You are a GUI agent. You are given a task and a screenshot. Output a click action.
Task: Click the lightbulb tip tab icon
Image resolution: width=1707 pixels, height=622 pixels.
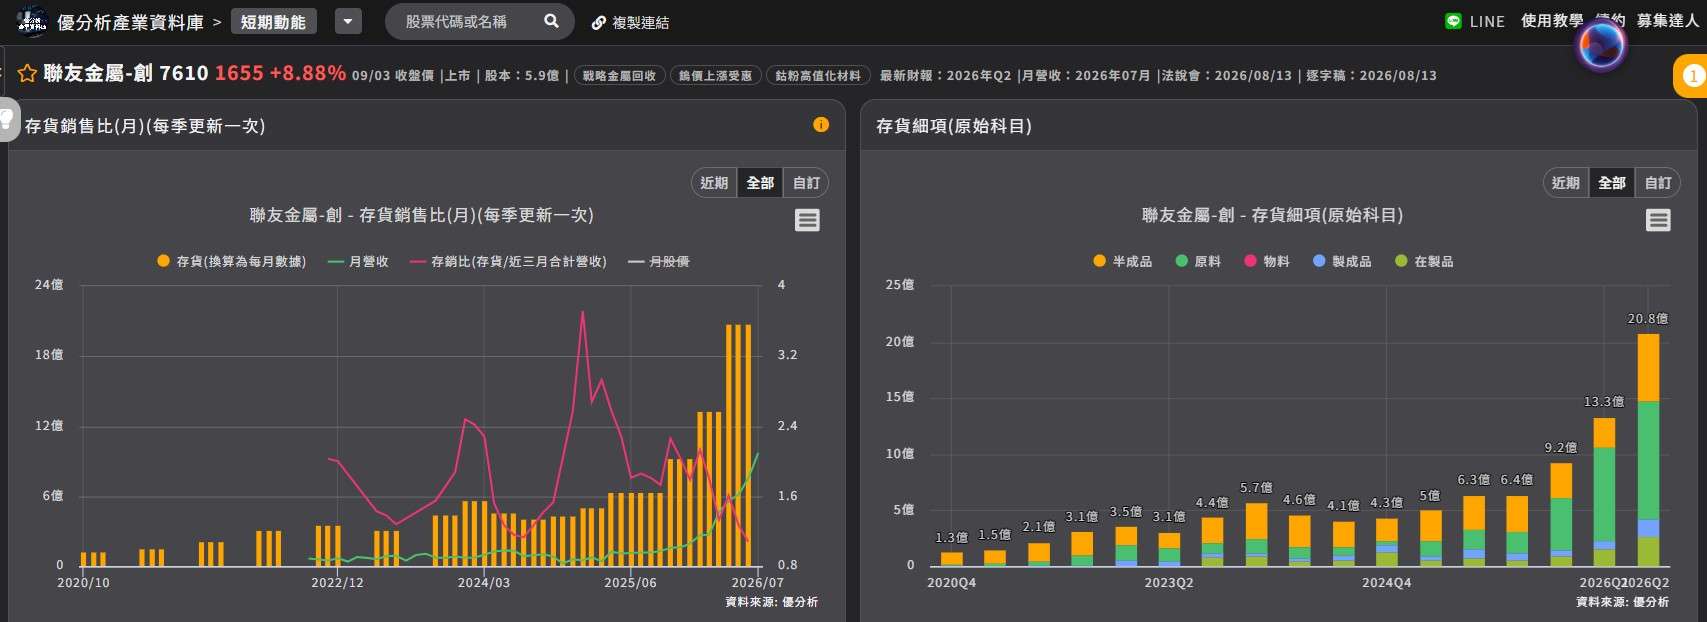pyautogui.click(x=8, y=120)
